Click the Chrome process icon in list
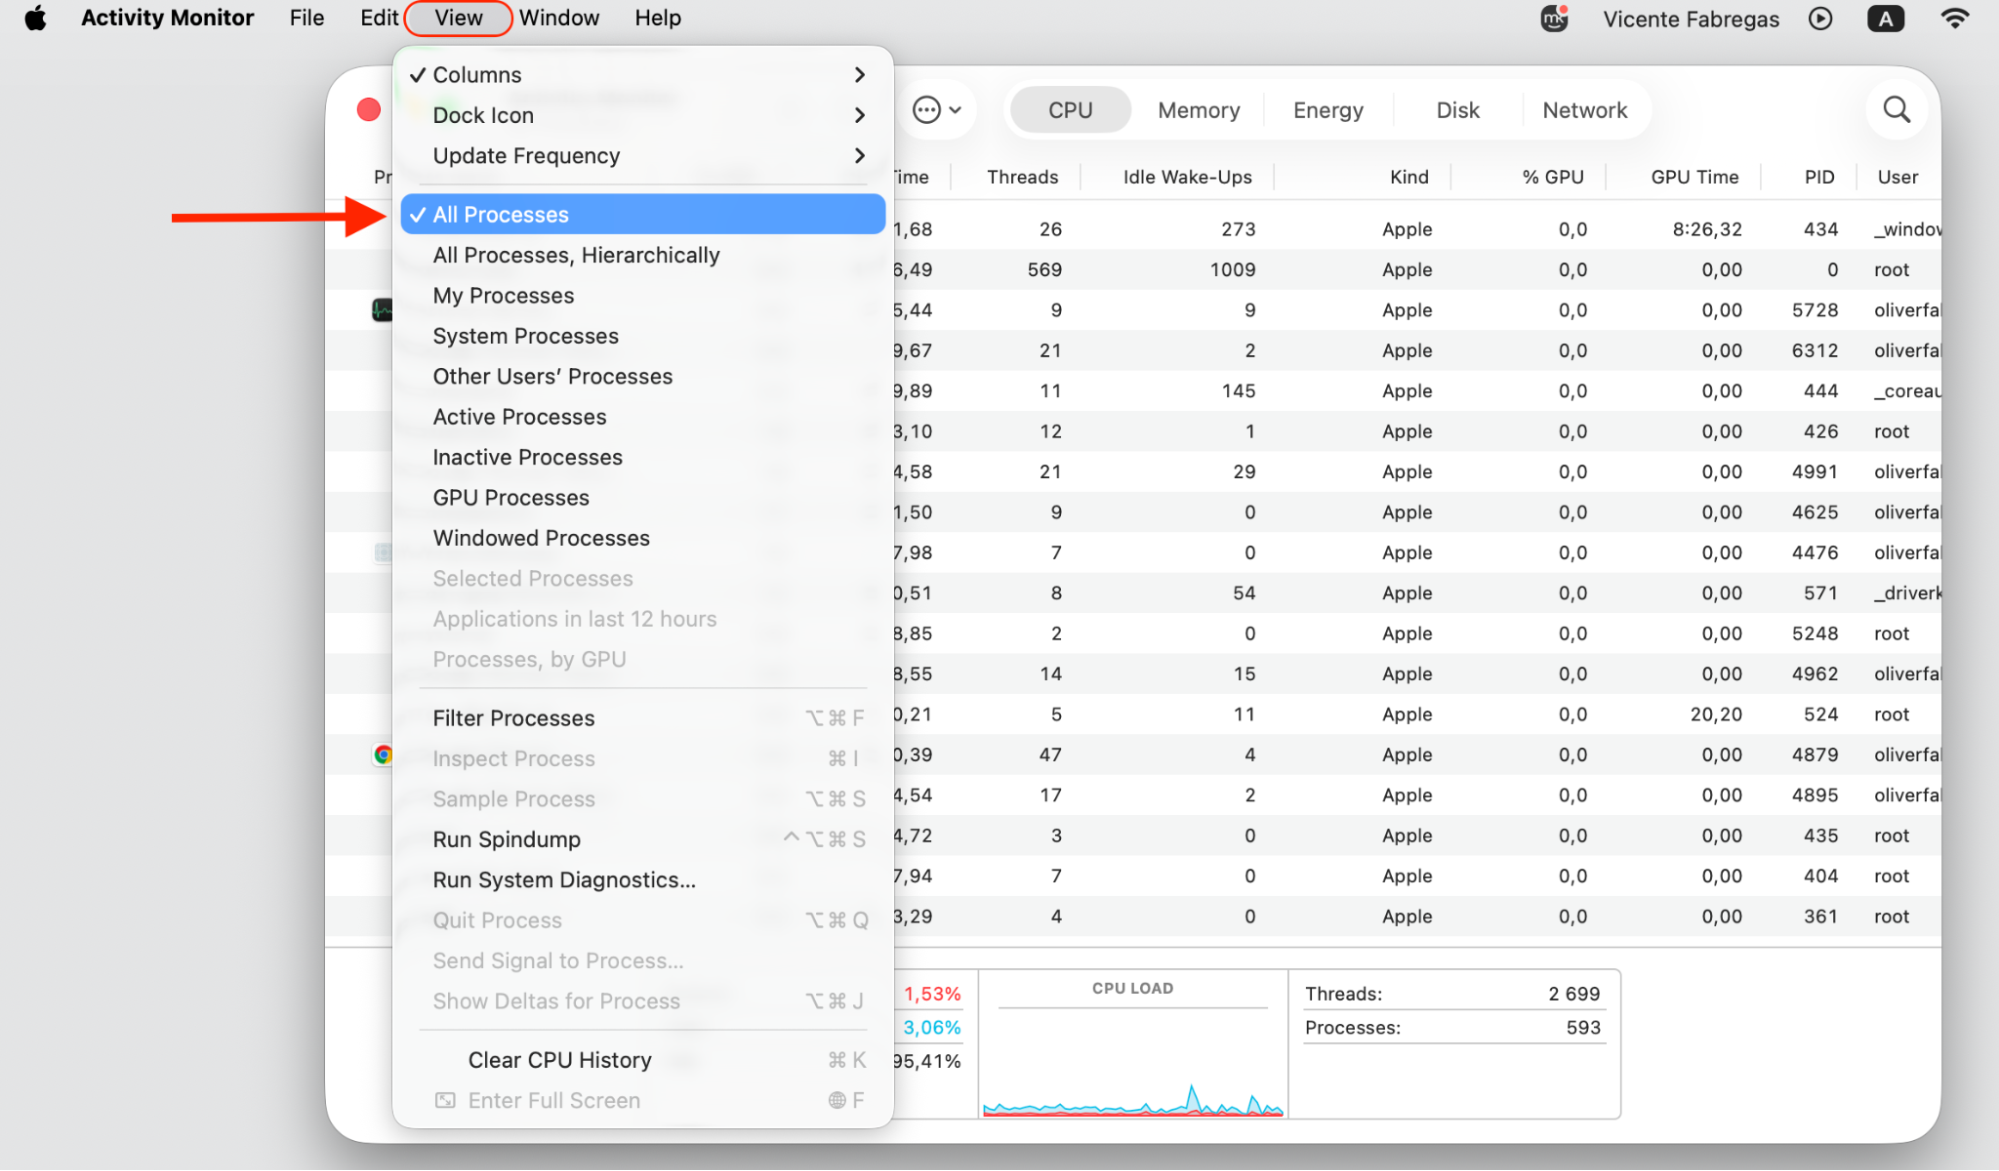The width and height of the screenshot is (1999, 1171). [x=382, y=755]
